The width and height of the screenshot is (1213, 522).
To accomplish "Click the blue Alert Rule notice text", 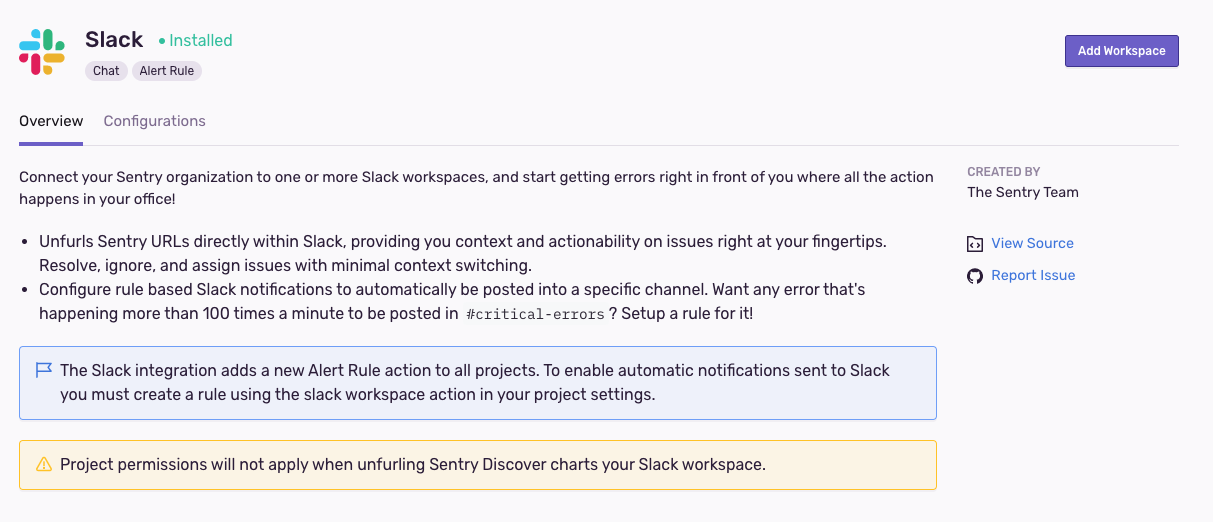I will 474,382.
